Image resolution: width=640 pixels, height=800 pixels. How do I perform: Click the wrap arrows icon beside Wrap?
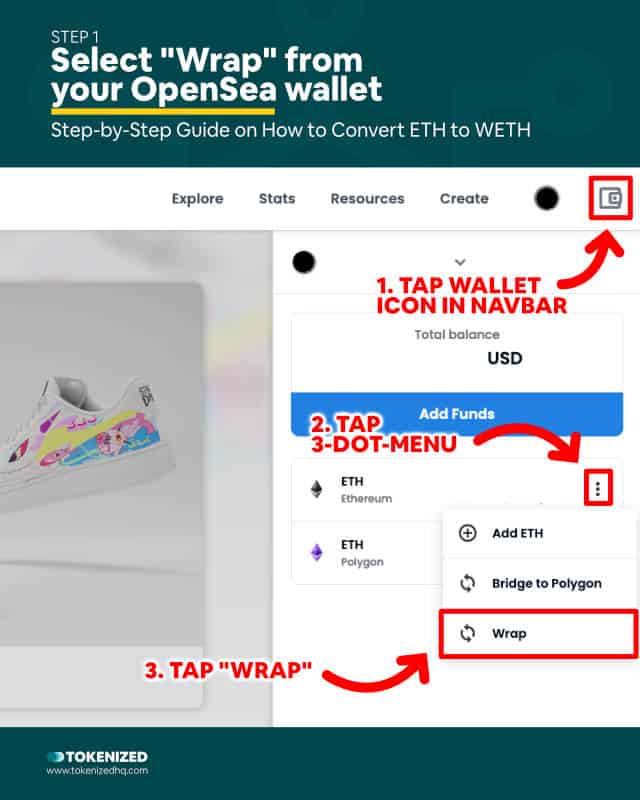[x=467, y=633]
